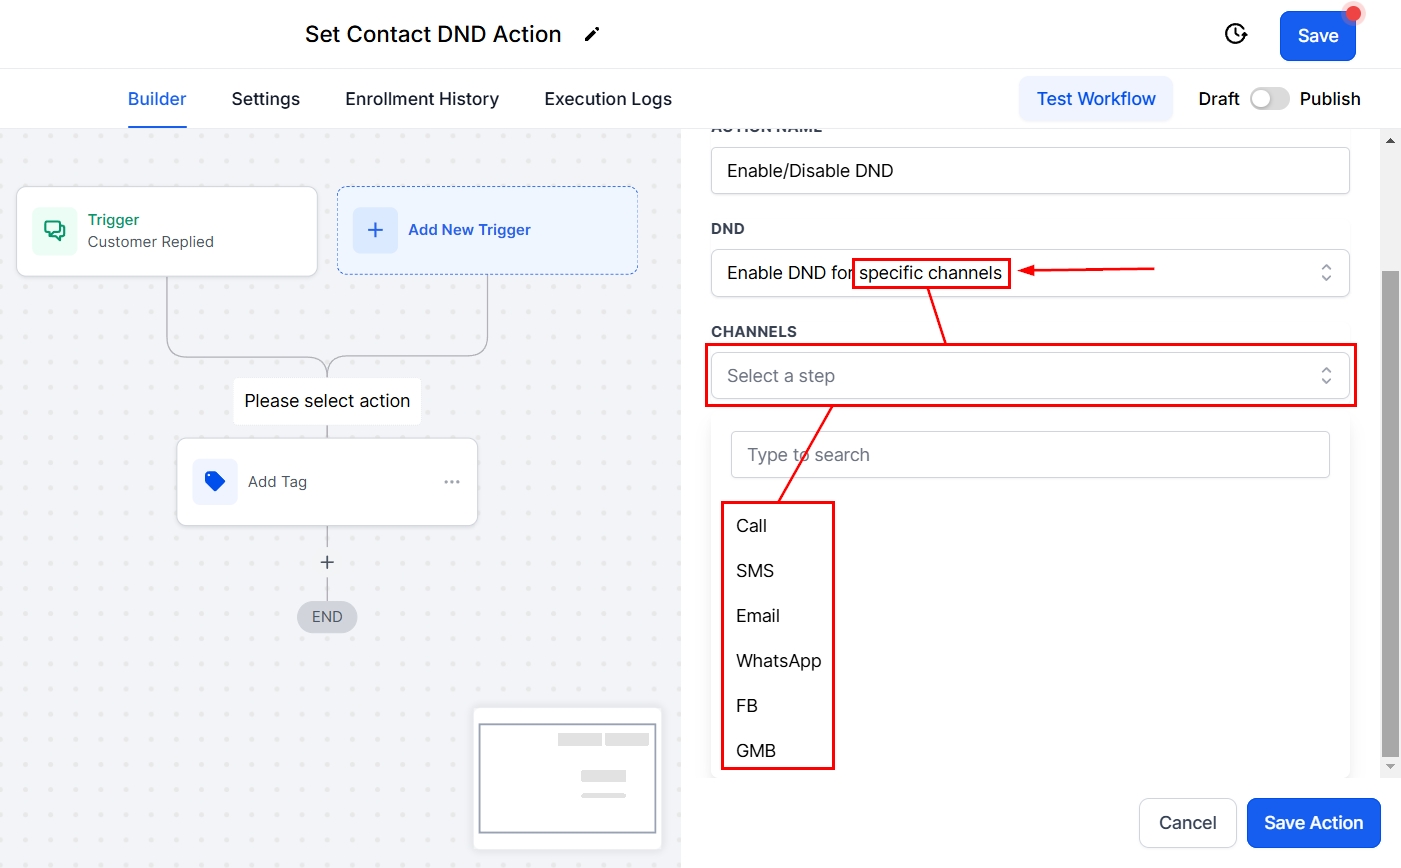Viewport: 1401px width, 868px height.
Task: Click the canvas minimap thumbnail
Action: pos(567,778)
